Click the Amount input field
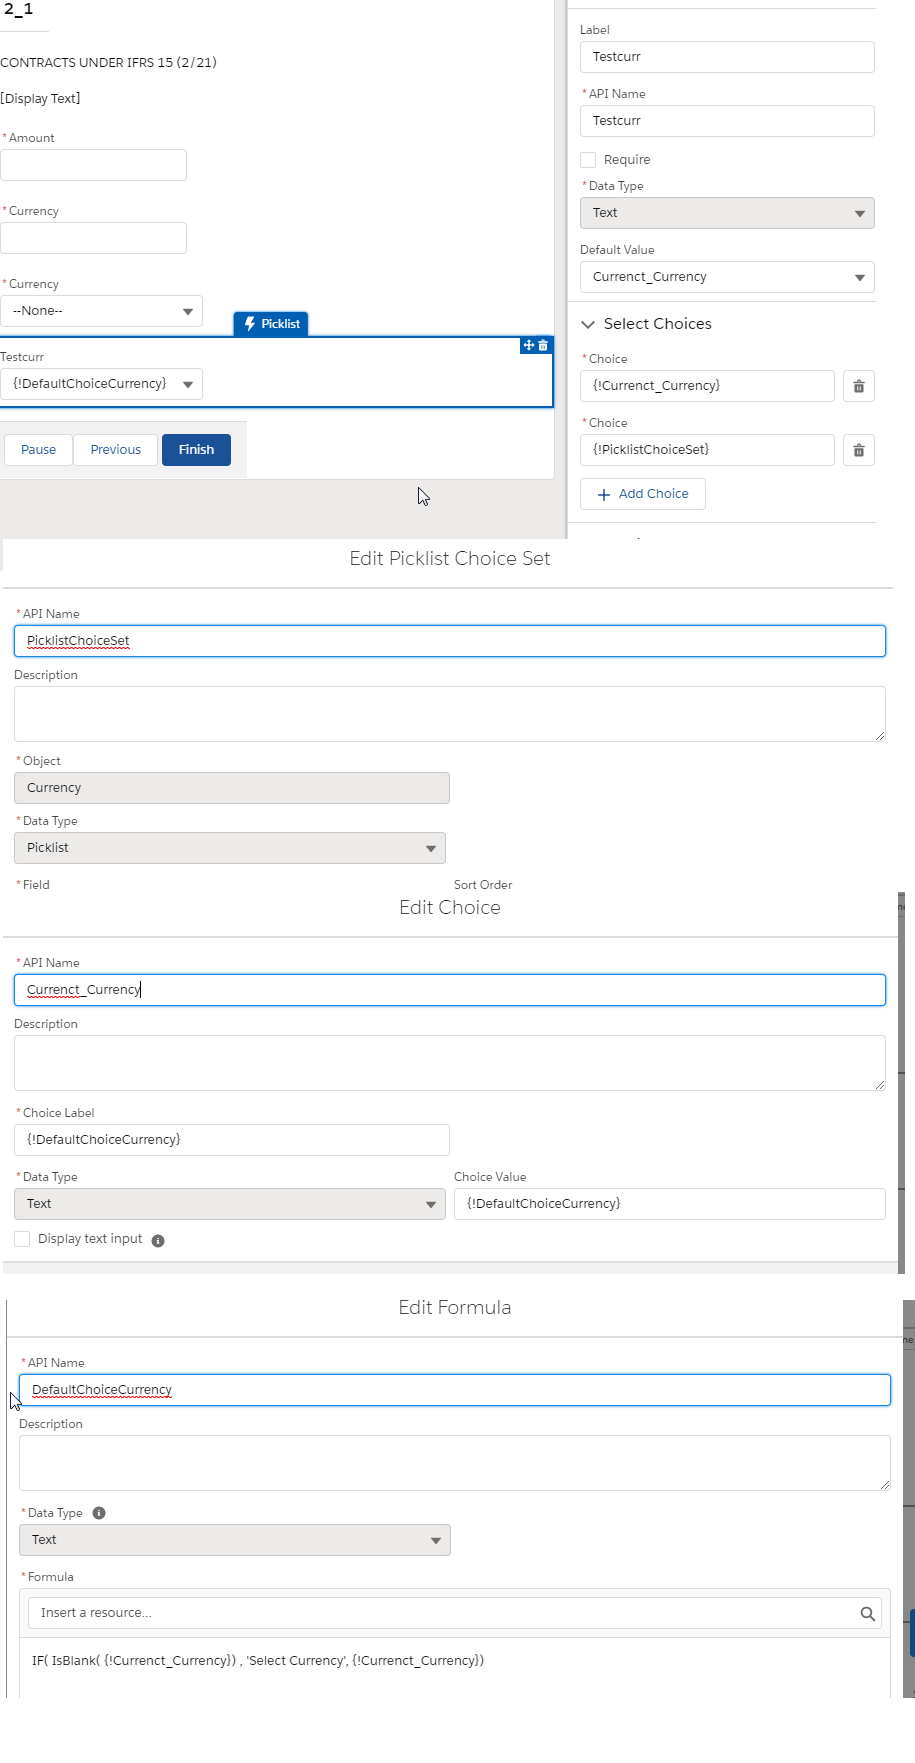This screenshot has height=1763, width=915. 93,165
